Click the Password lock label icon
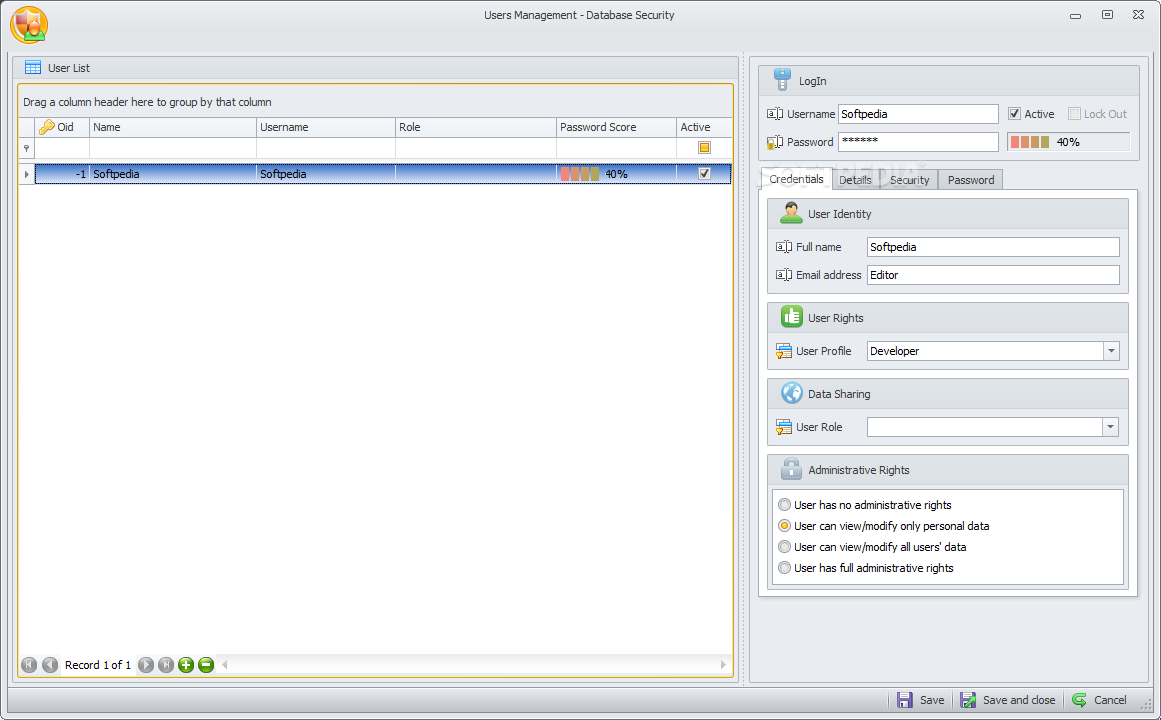The image size is (1161, 720). [x=774, y=141]
